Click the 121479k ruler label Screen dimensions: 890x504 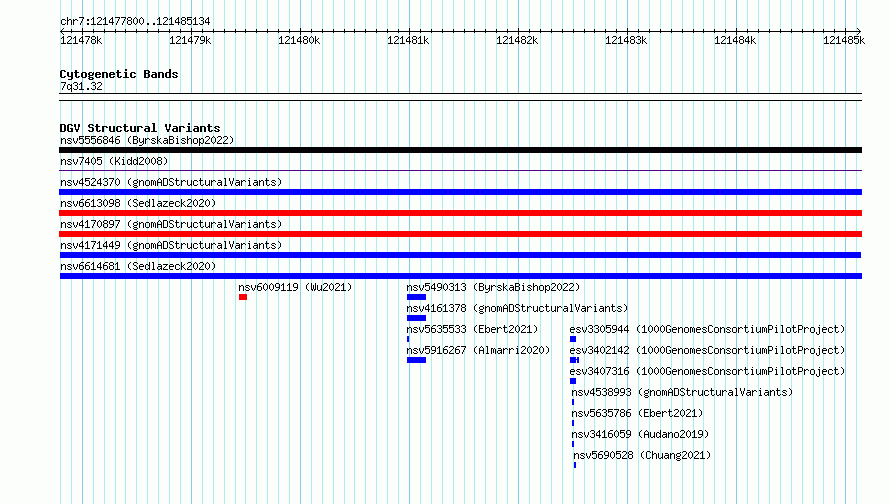point(190,40)
